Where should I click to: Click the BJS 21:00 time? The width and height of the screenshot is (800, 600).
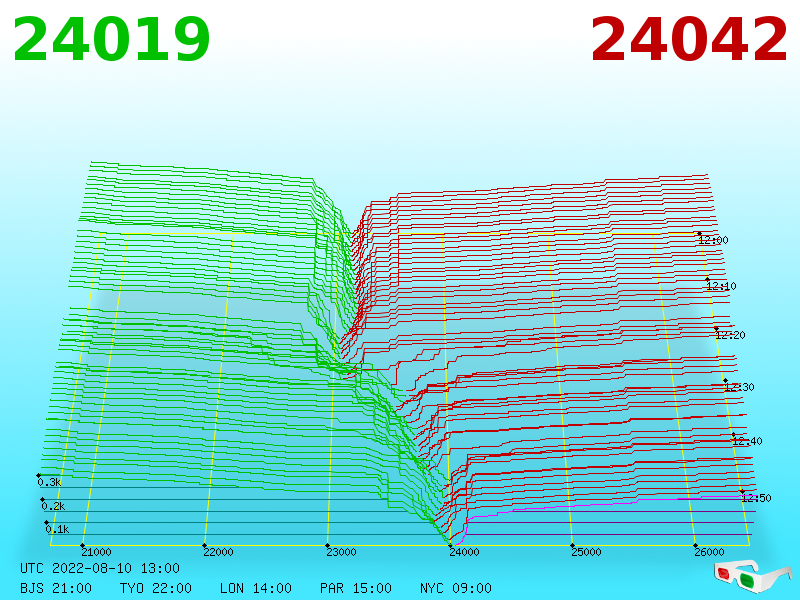pos(56,588)
